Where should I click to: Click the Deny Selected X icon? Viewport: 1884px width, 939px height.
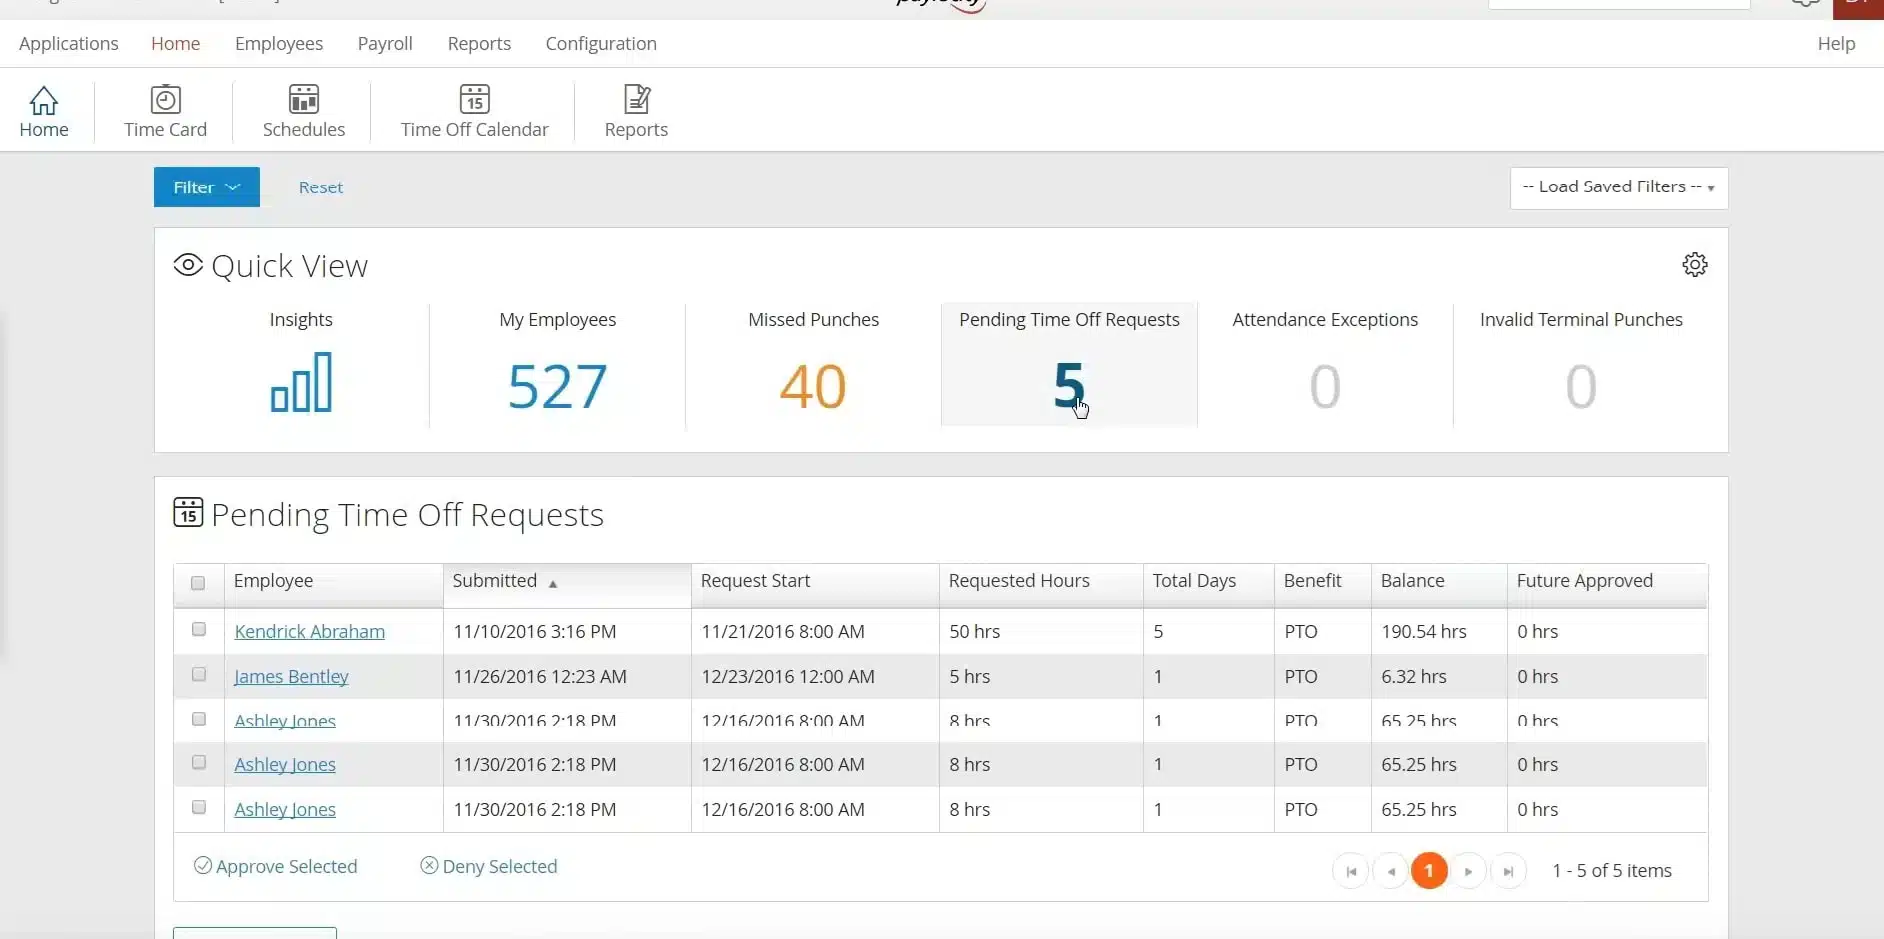429,866
